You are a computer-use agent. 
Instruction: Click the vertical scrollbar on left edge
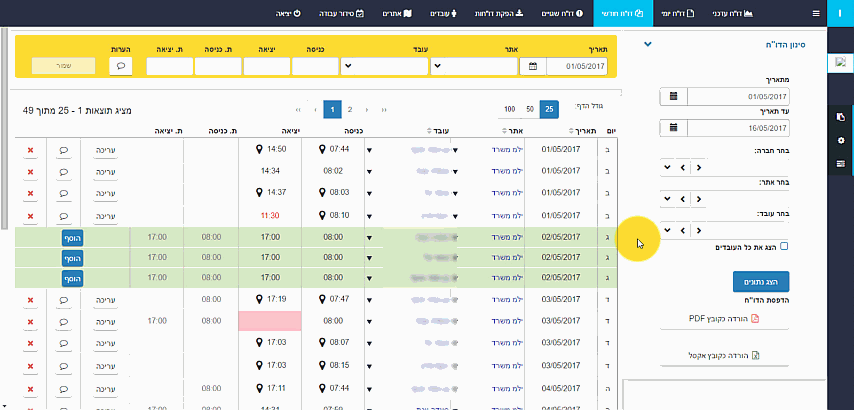point(5,128)
